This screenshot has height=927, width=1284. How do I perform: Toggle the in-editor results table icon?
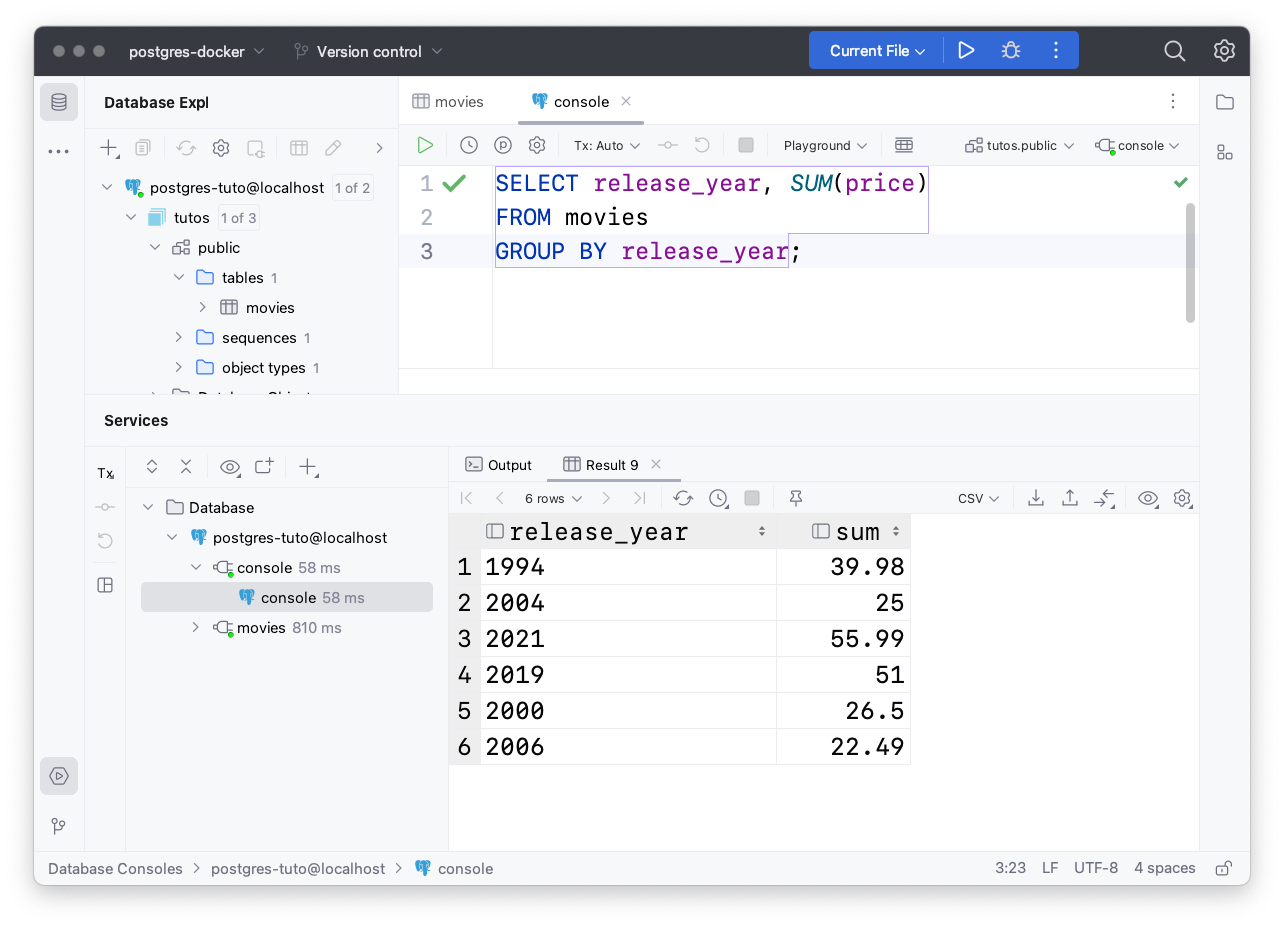coord(904,145)
